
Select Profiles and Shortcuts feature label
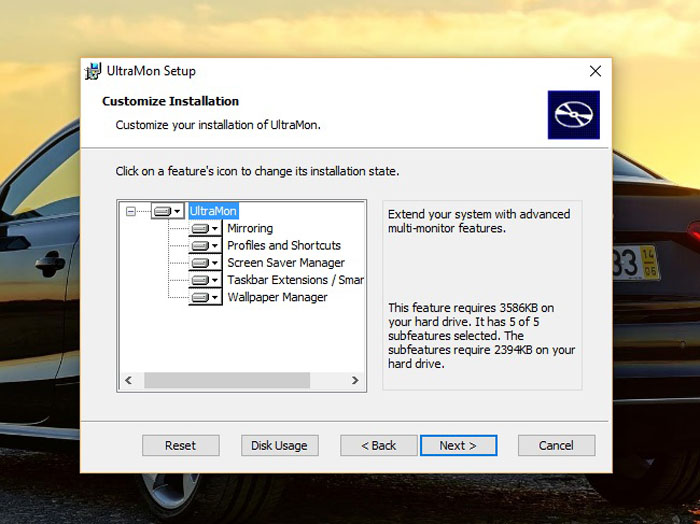click(x=284, y=245)
